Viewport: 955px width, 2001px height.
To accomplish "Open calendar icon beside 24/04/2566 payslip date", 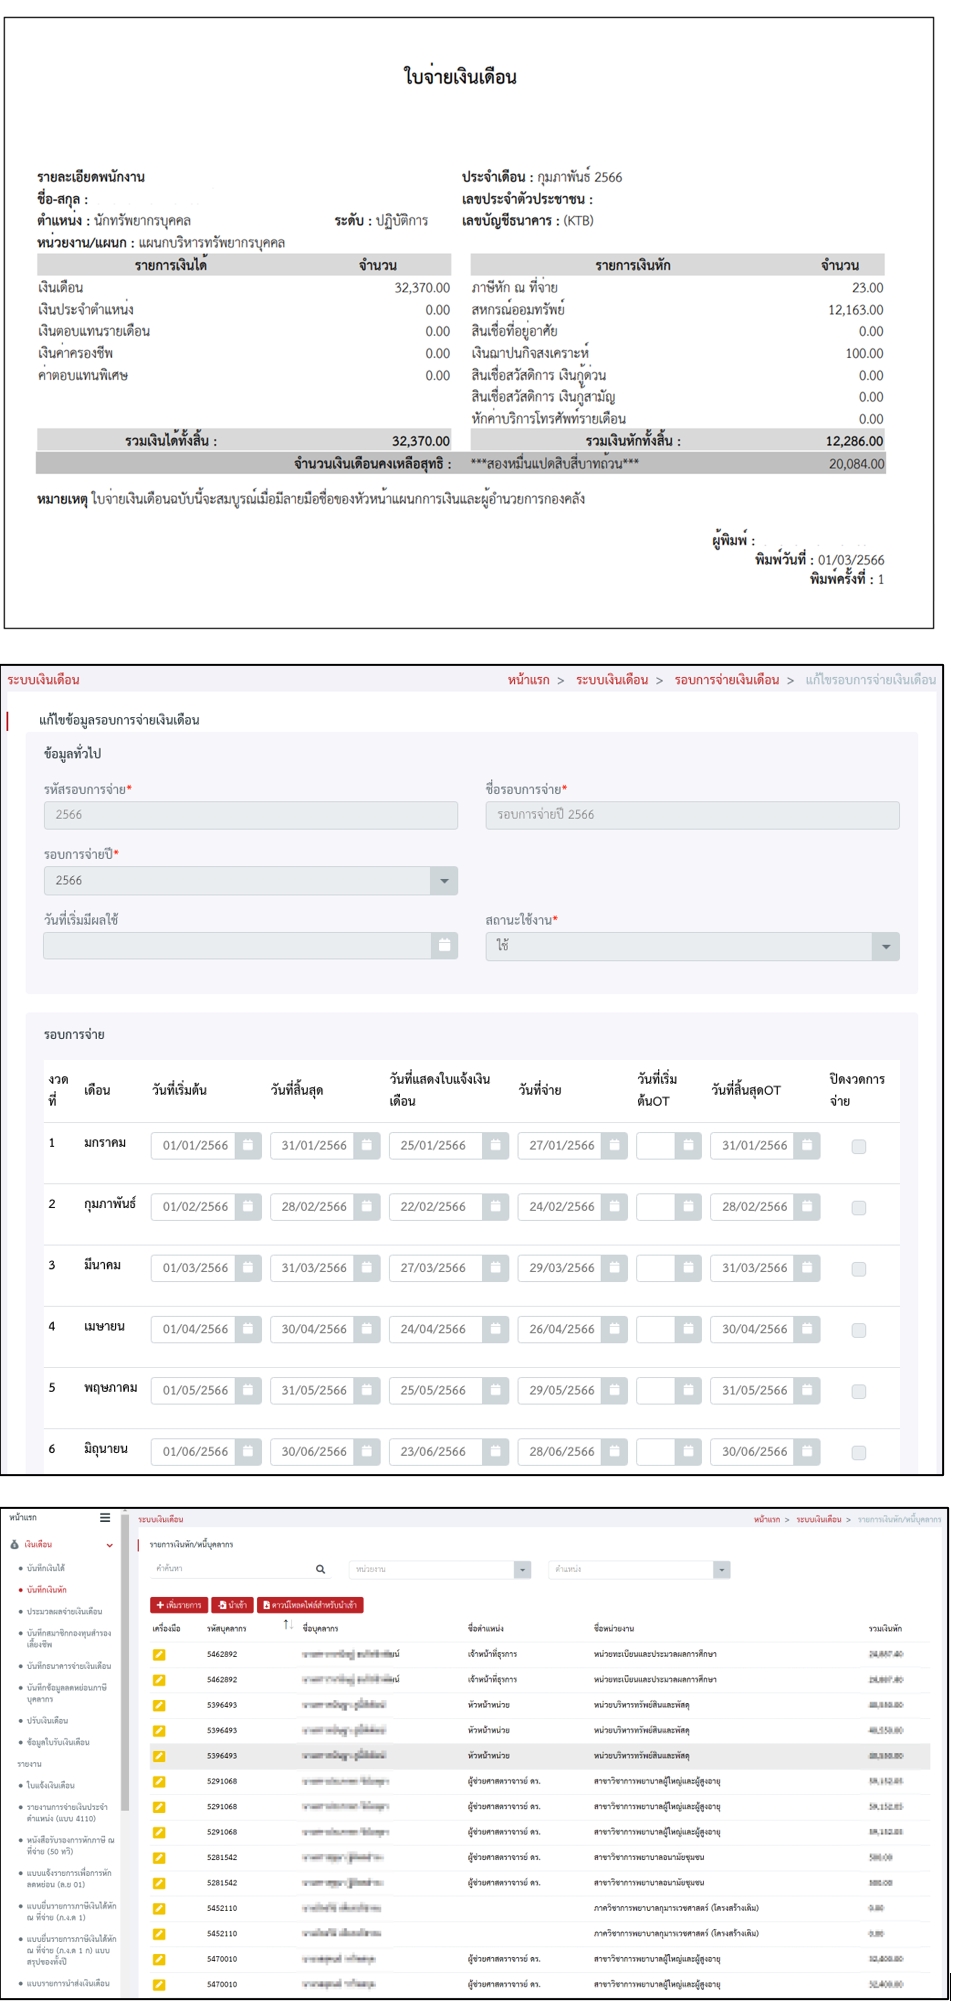I will coord(495,1329).
